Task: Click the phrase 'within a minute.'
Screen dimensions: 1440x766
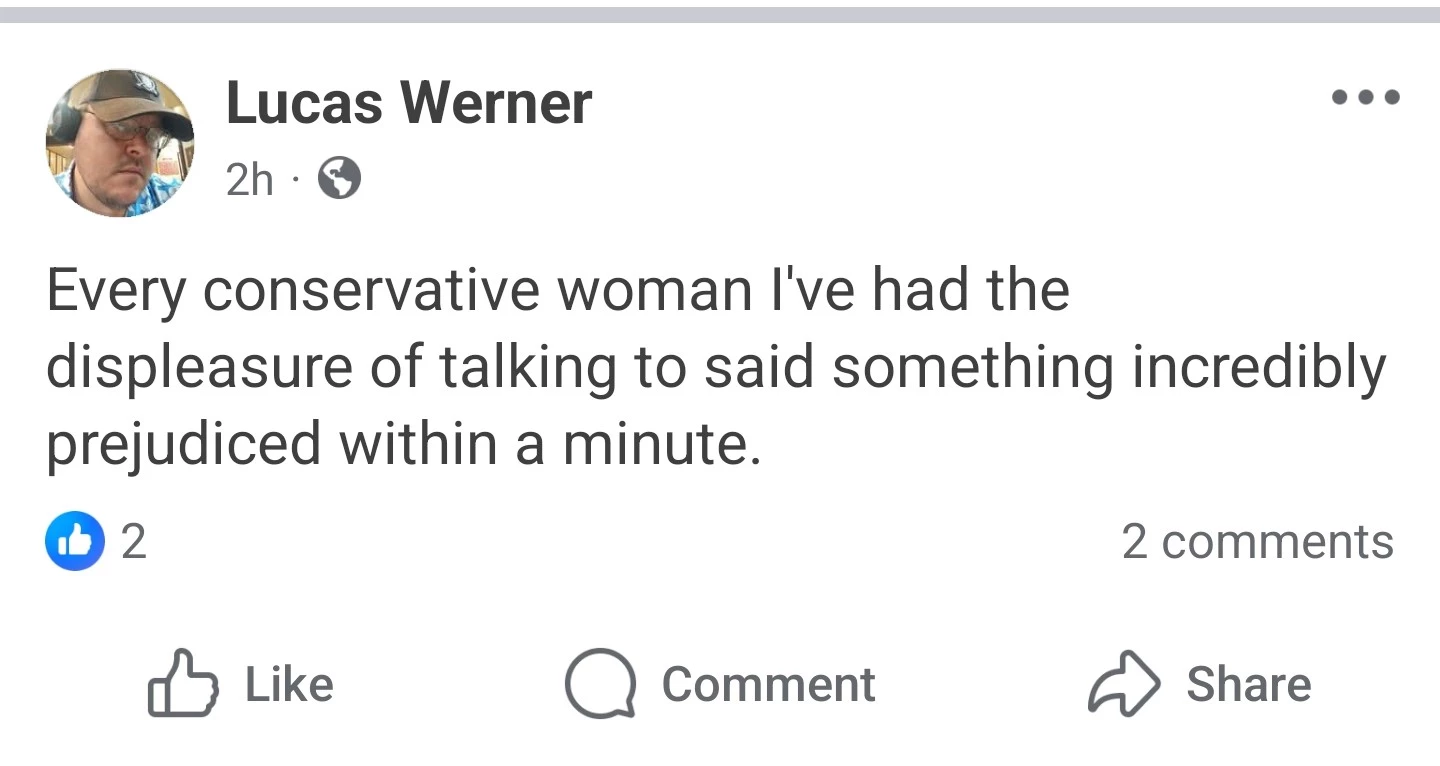Action: coord(550,445)
